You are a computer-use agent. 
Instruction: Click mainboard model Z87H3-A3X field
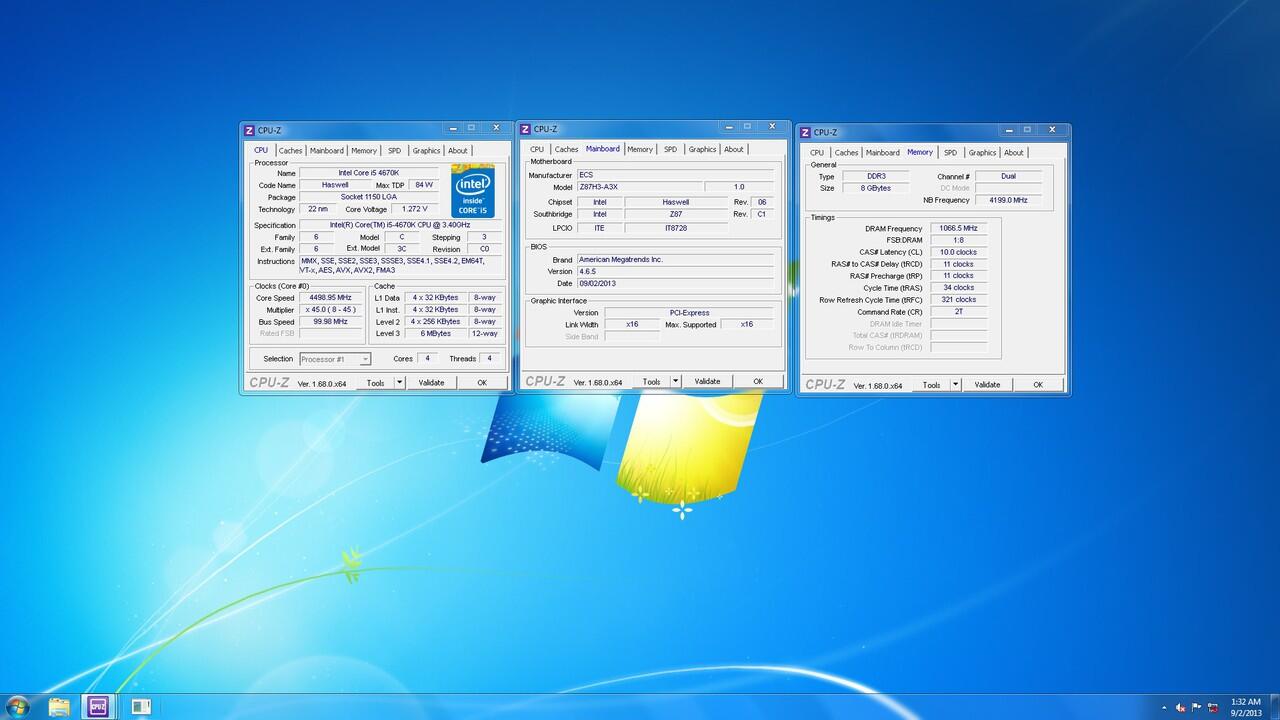pos(639,187)
